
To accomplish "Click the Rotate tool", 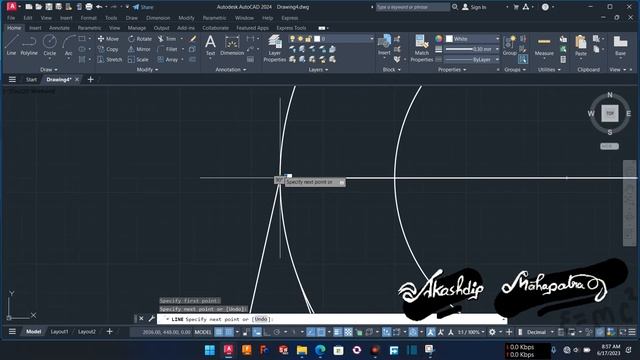I will [140, 39].
